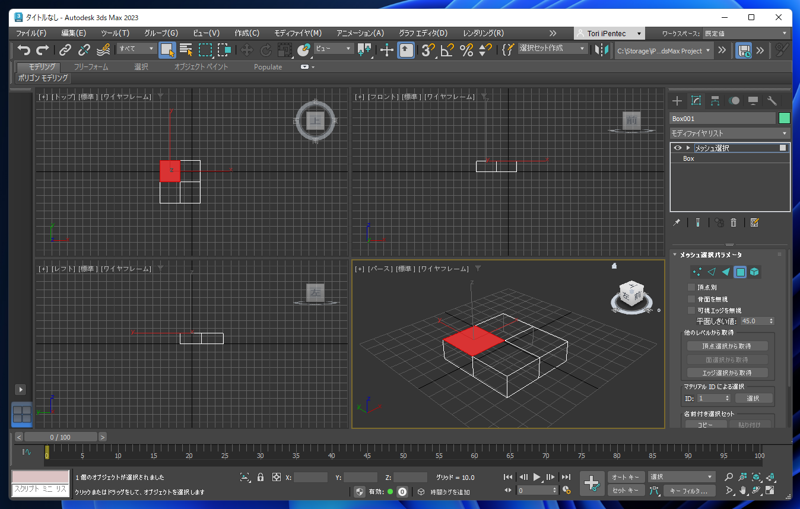Choose the Rectangular Selection Region icon
This screenshot has width=800, height=509.
[205, 50]
